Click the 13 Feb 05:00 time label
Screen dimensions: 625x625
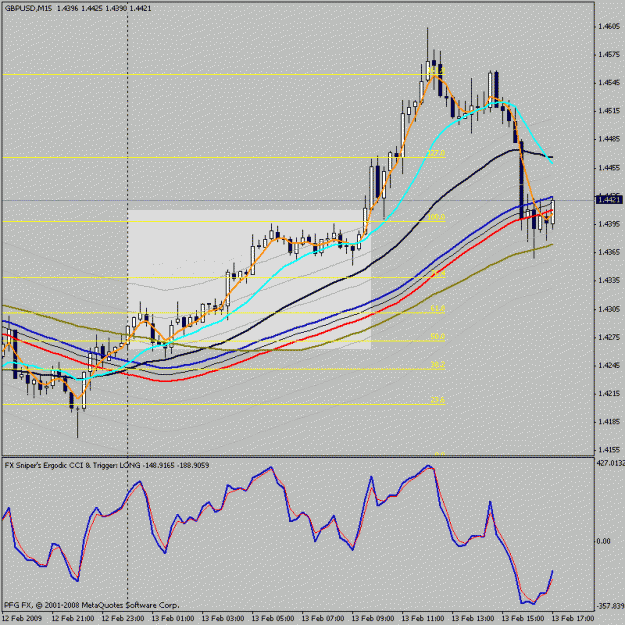click(x=273, y=618)
